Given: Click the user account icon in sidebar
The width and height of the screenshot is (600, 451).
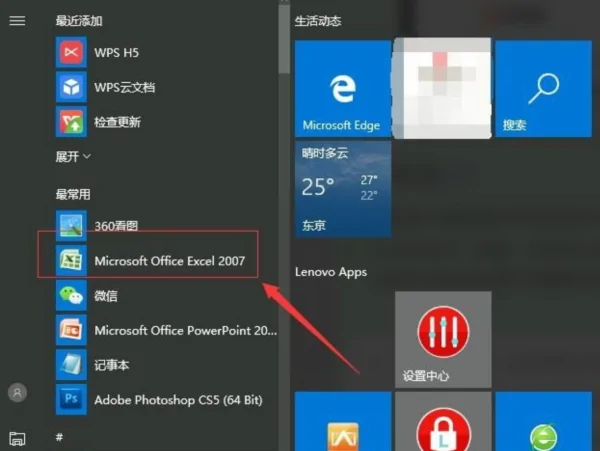Looking at the screenshot, I should pos(16,392).
